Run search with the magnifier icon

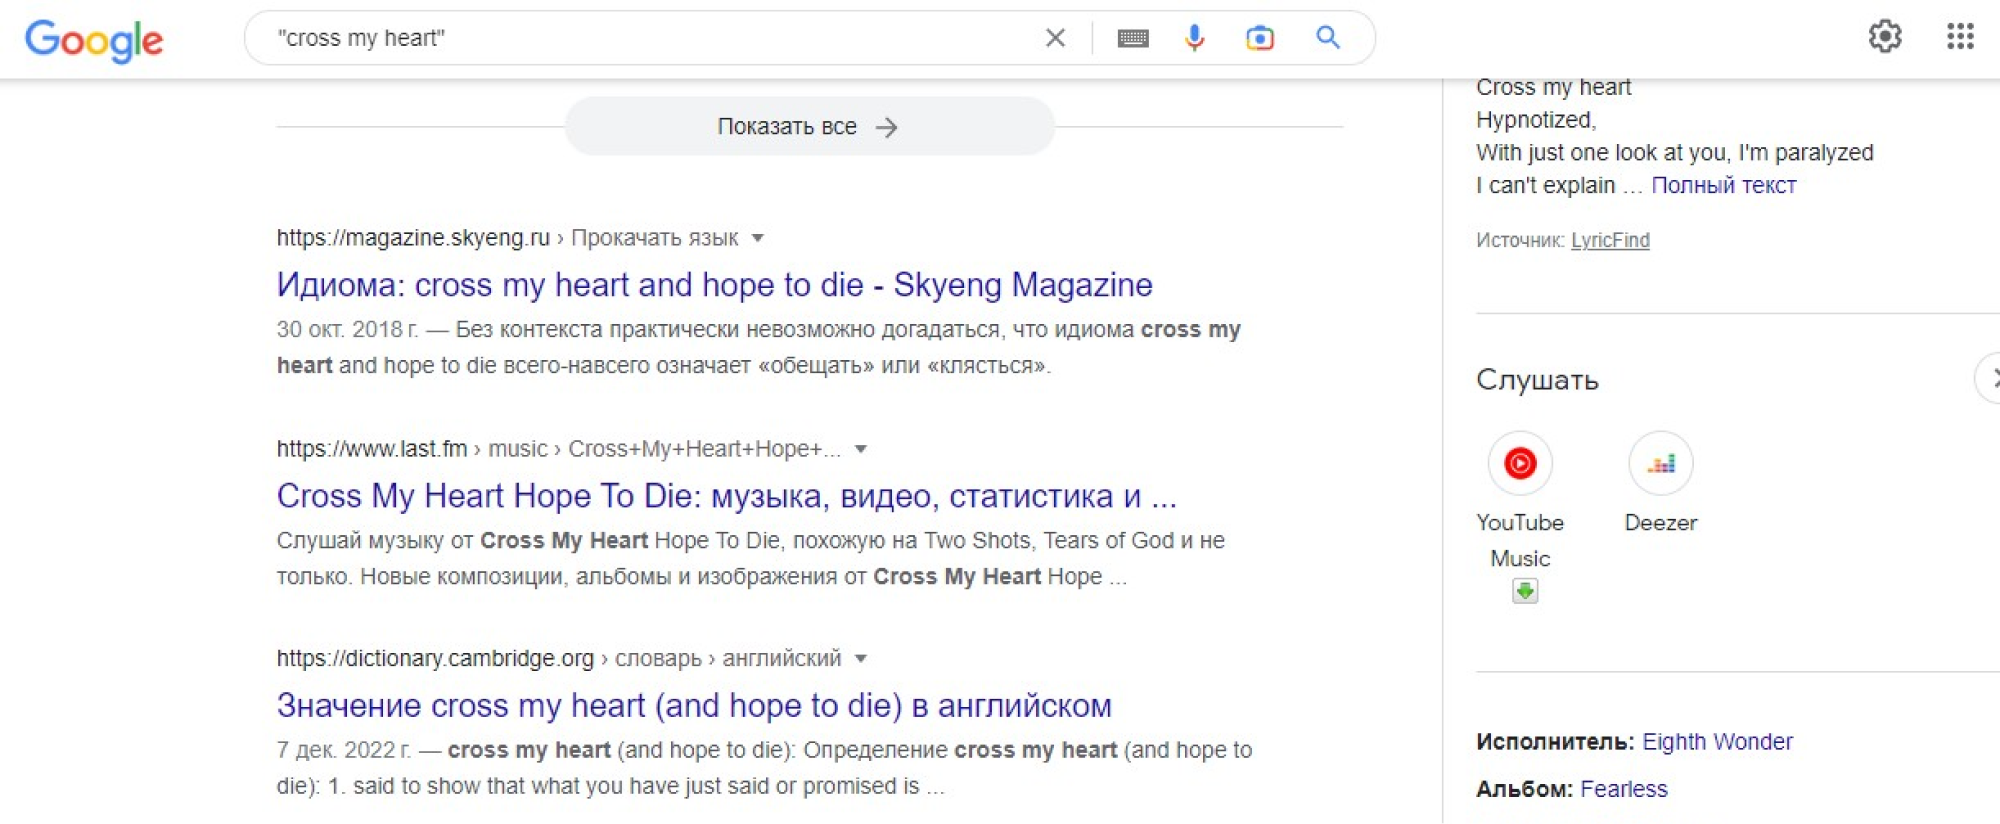[1328, 38]
